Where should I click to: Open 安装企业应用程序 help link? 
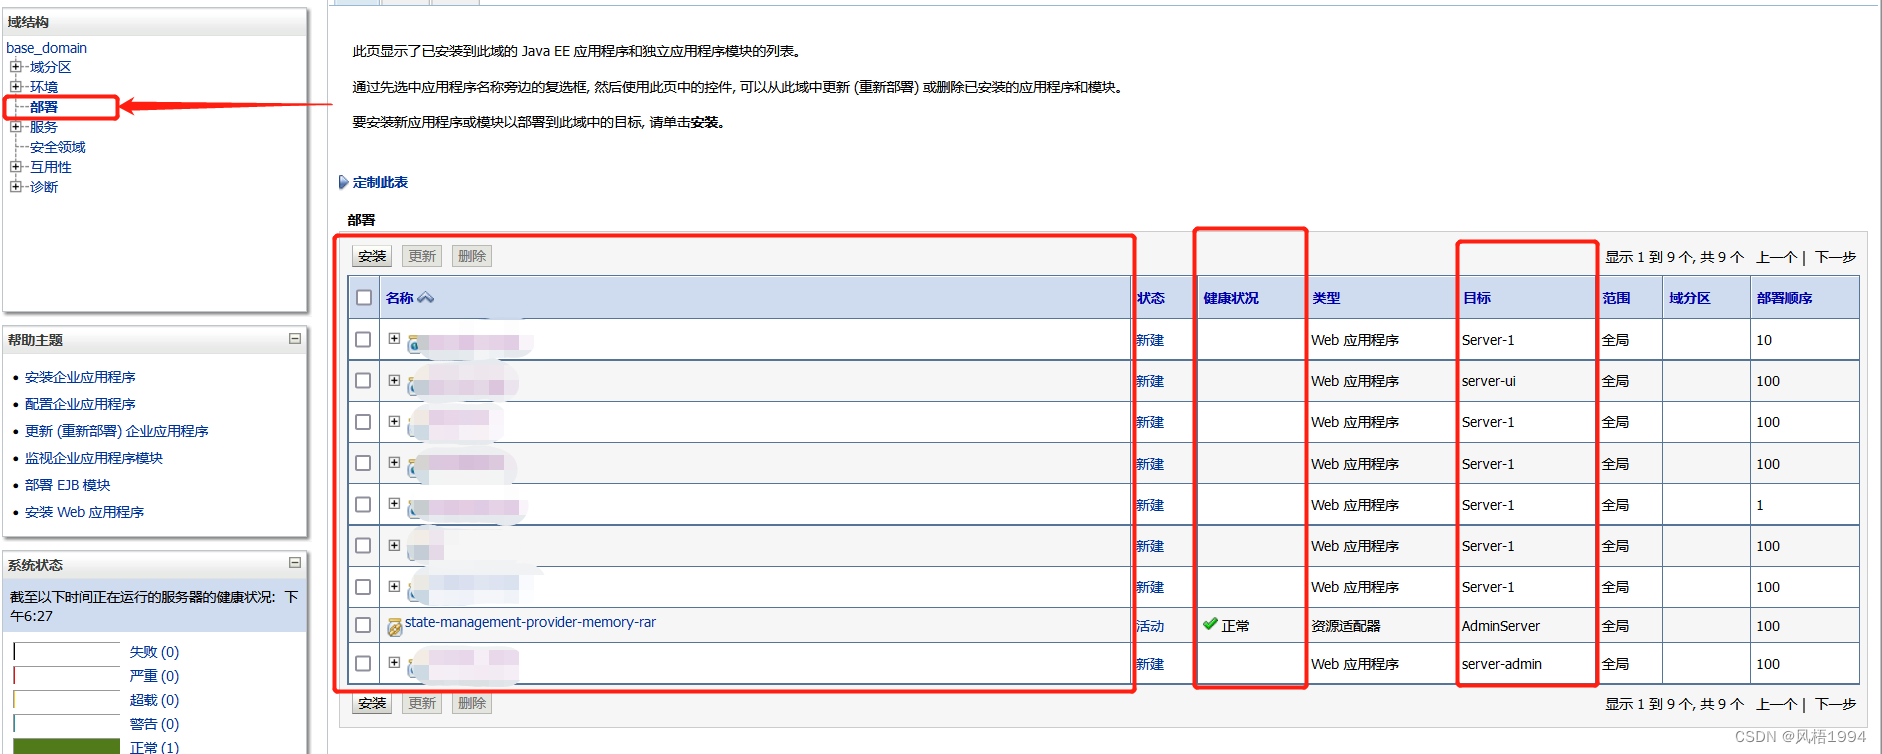80,377
